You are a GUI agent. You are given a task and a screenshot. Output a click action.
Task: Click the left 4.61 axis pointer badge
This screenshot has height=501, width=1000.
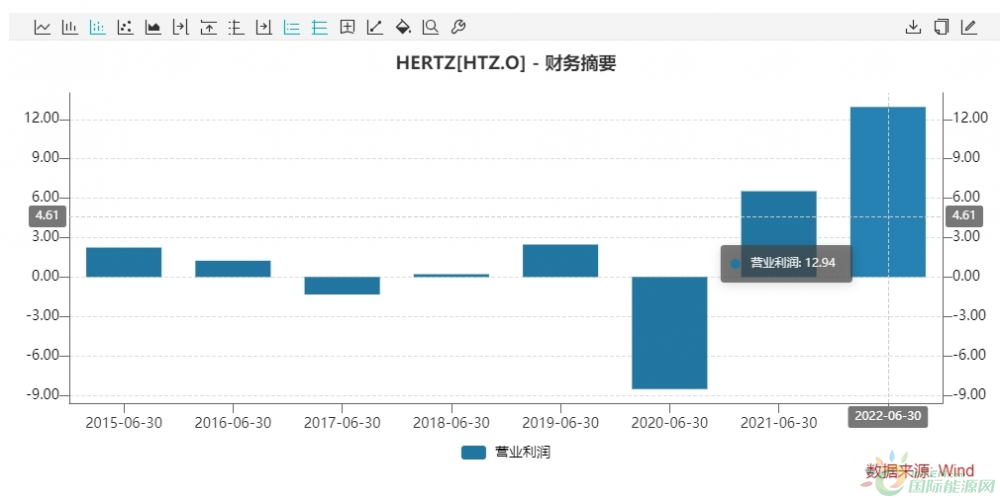(47, 215)
